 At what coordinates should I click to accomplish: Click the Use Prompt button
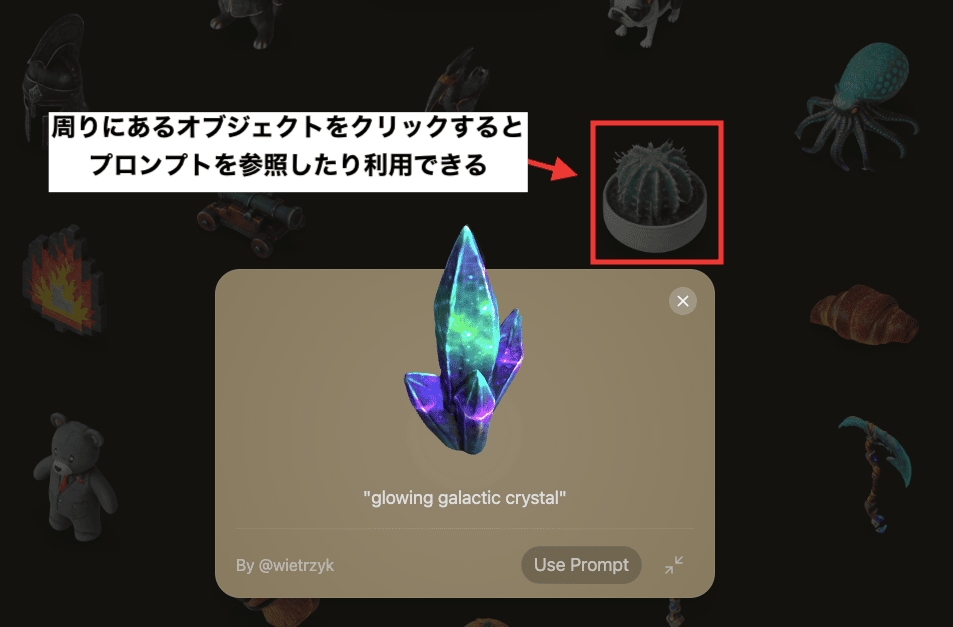click(x=581, y=565)
